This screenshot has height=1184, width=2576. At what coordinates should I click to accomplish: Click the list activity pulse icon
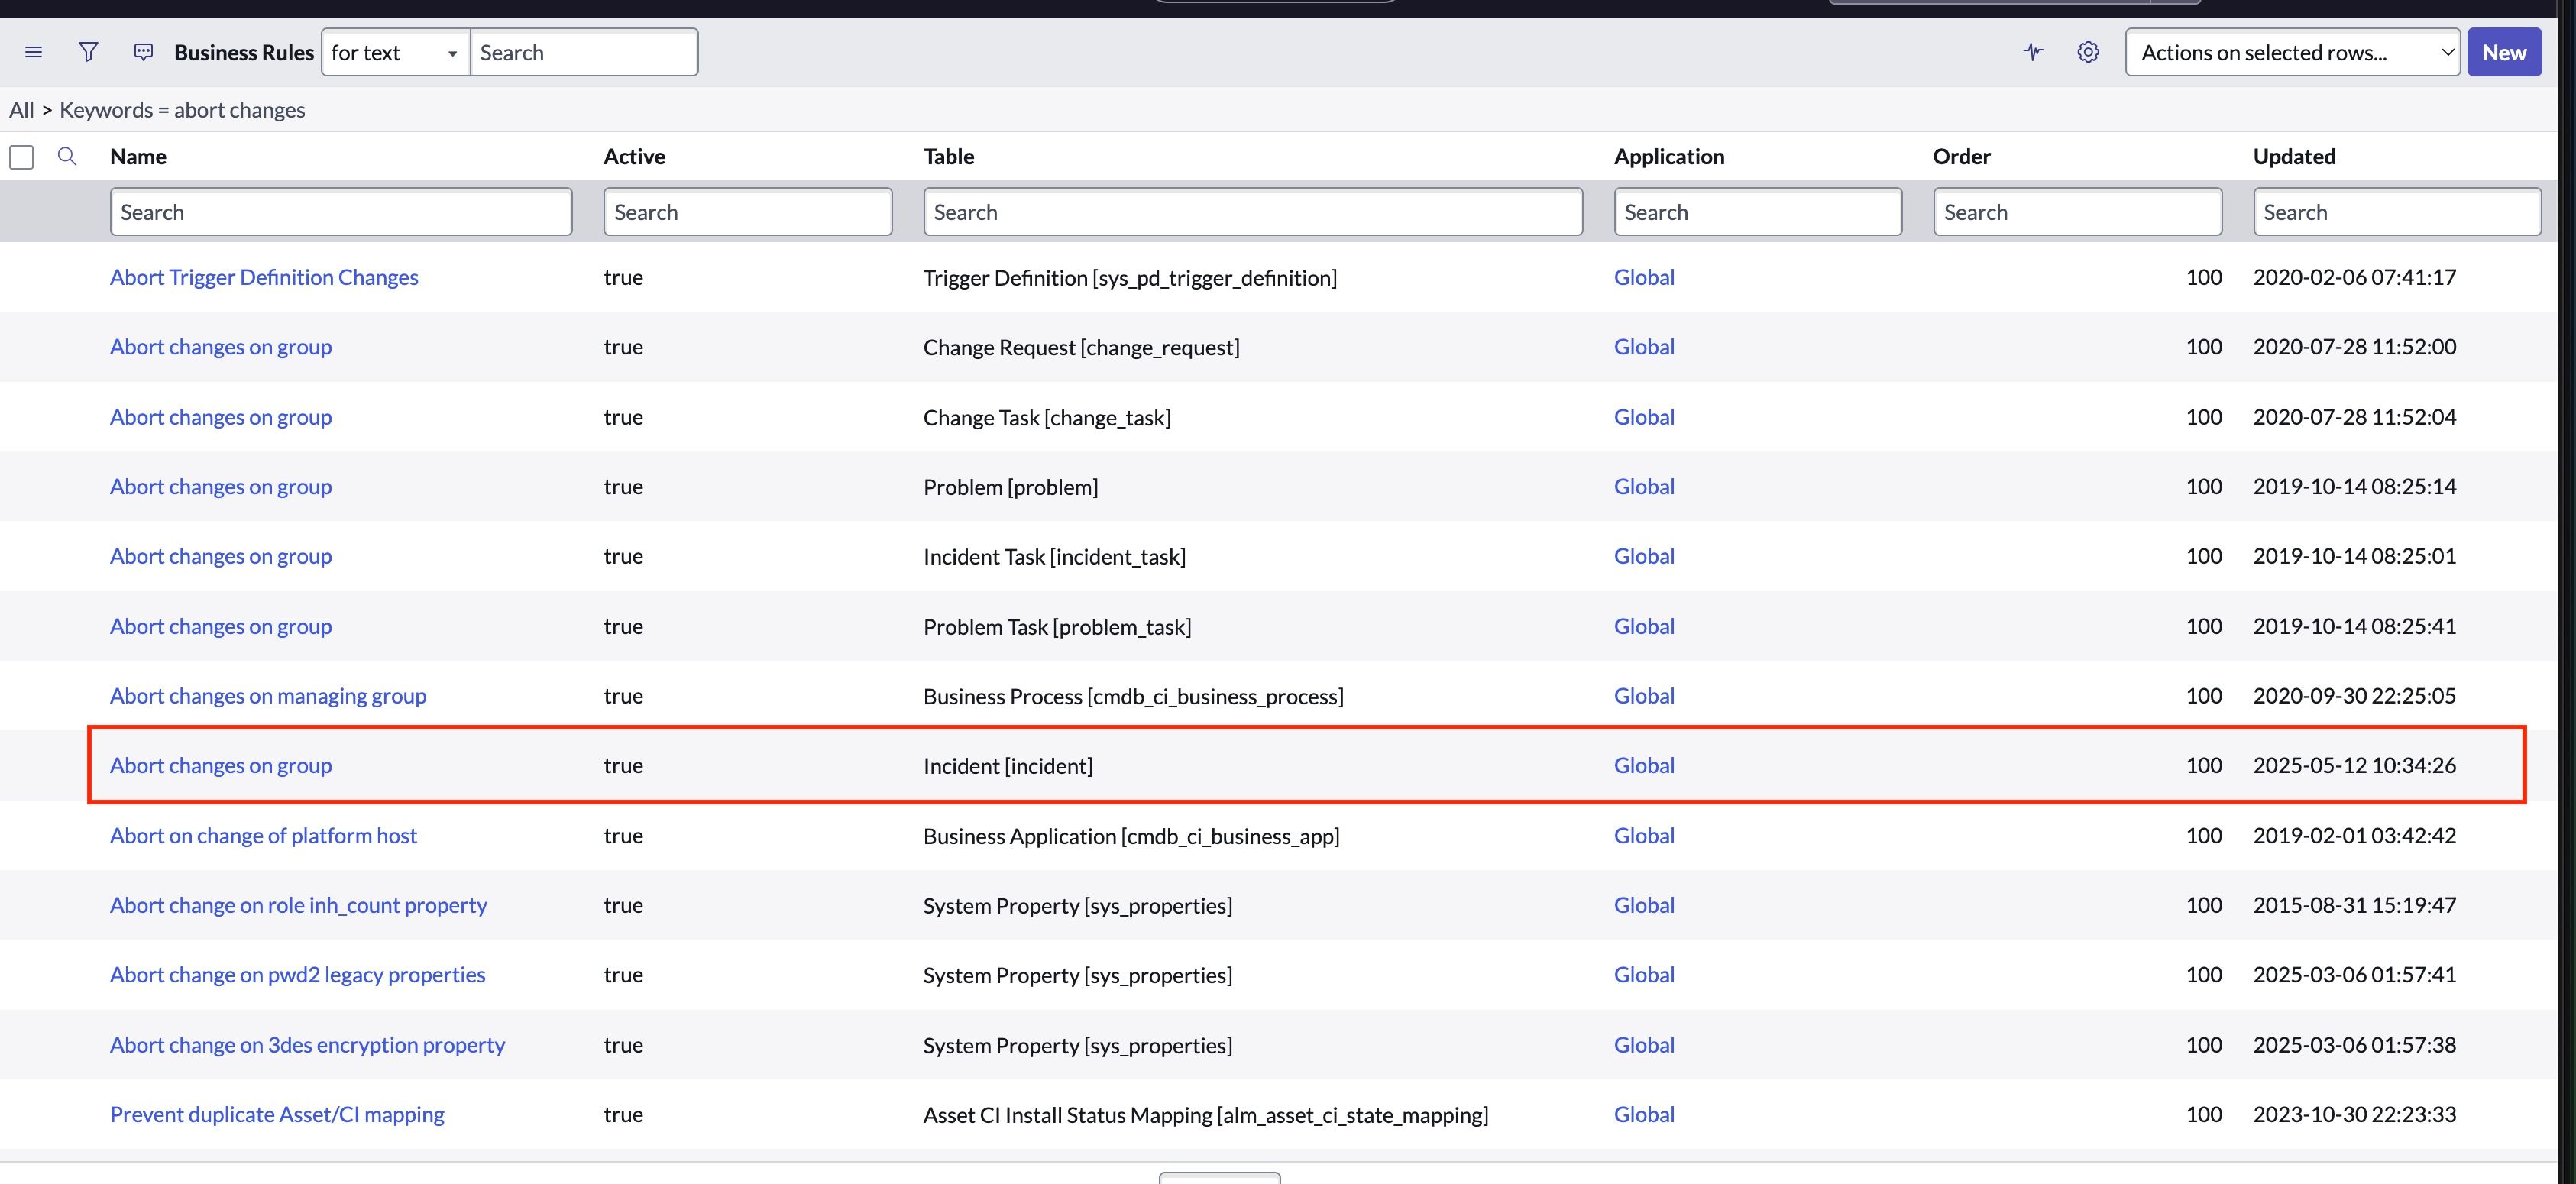pos(2033,52)
